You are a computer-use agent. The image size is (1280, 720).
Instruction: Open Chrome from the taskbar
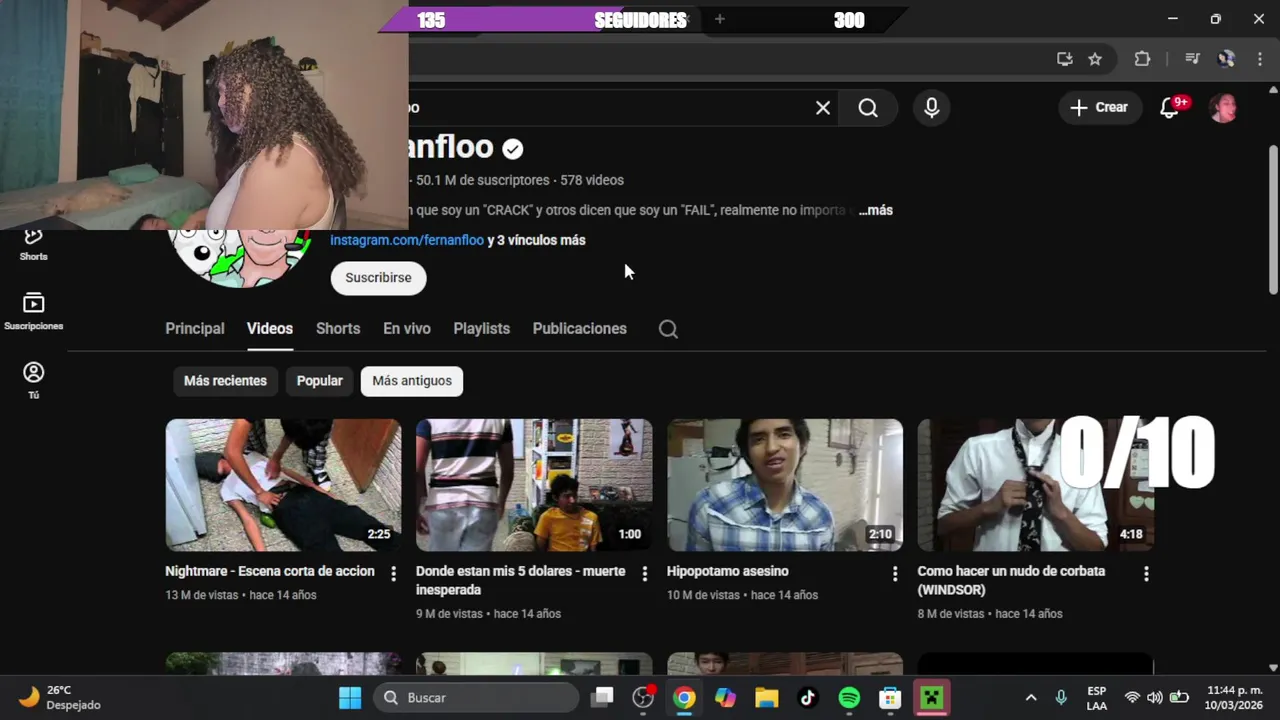tap(684, 697)
